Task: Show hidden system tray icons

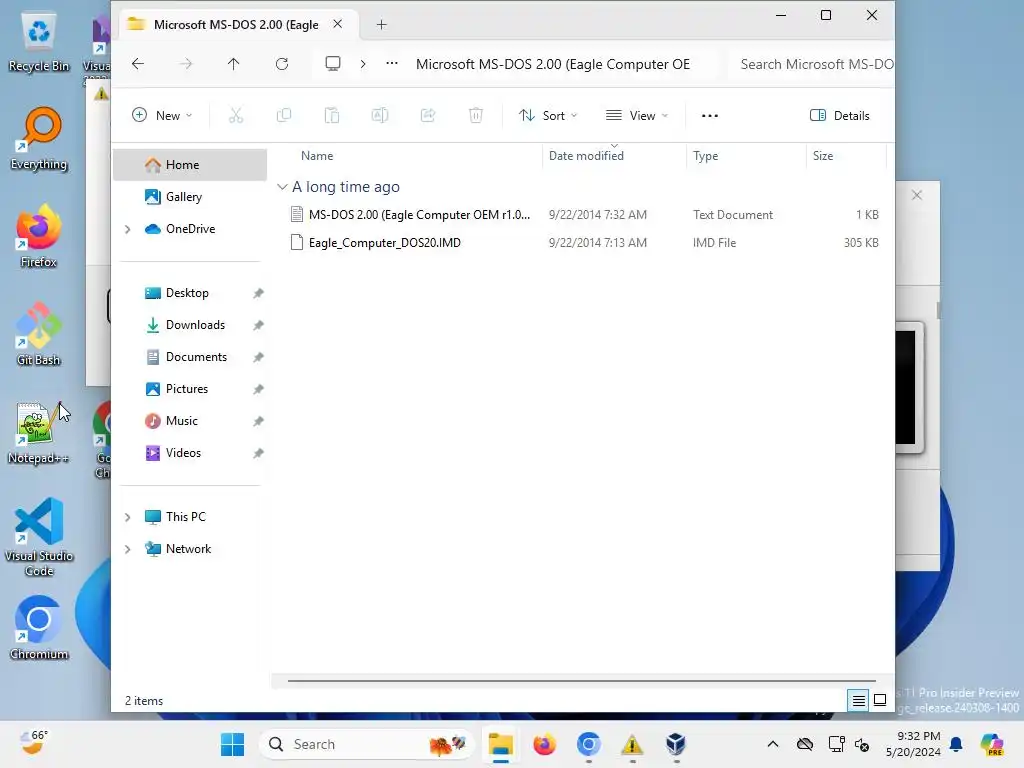Action: click(x=773, y=744)
